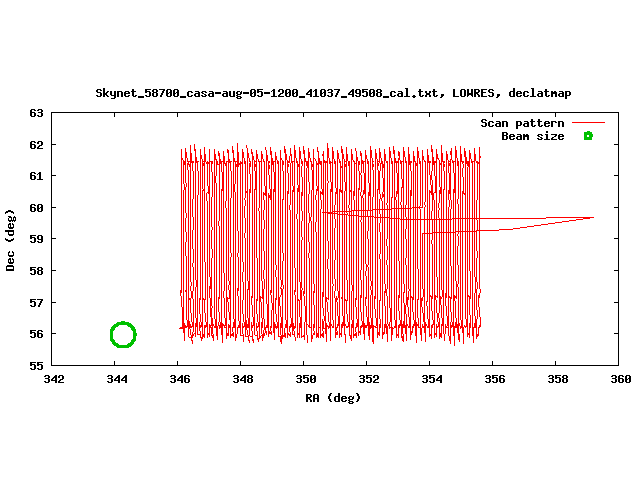Click the red Scan pattern legend line
640x480 pixels.
pos(588,122)
